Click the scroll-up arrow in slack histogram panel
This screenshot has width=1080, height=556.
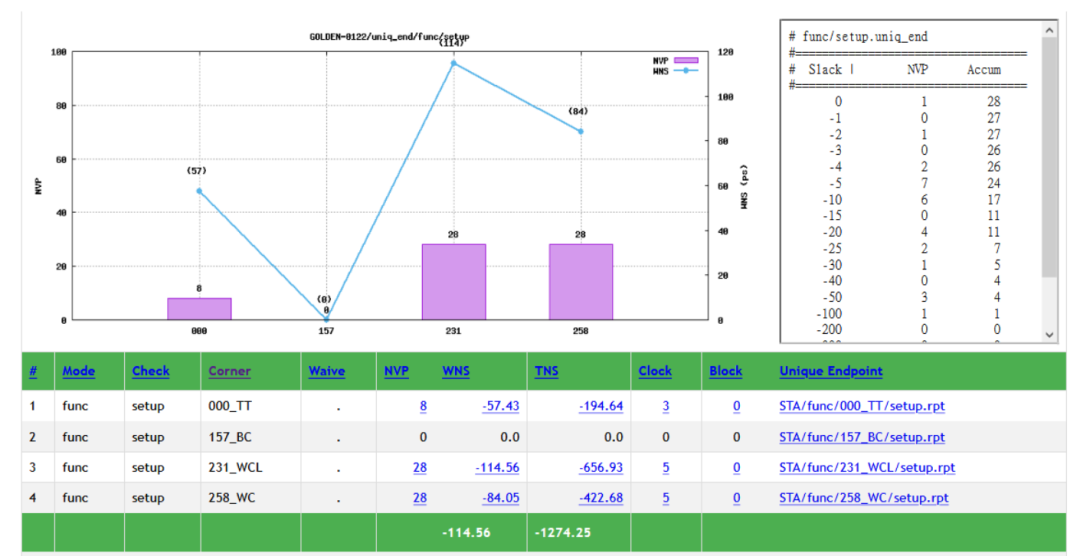pyautogui.click(x=1049, y=30)
